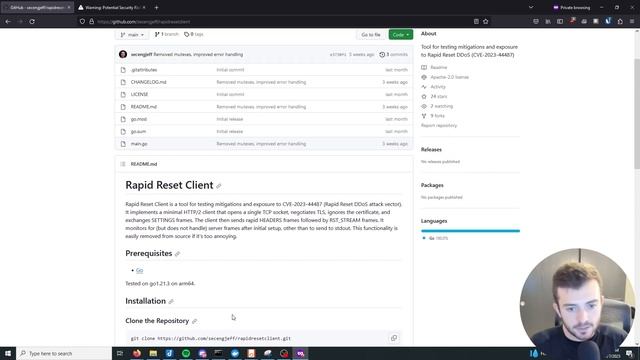The image size is (640, 360).
Task: Click the tracking protection shield icon
Action: pyautogui.click(x=82, y=22)
